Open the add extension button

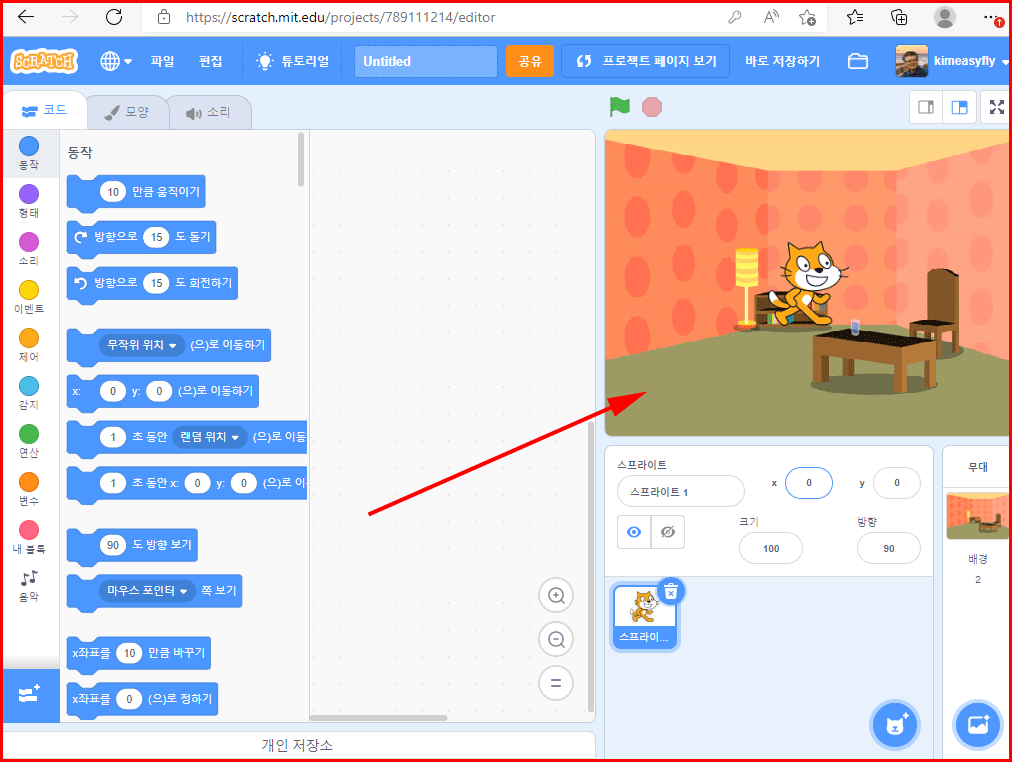click(x=30, y=695)
